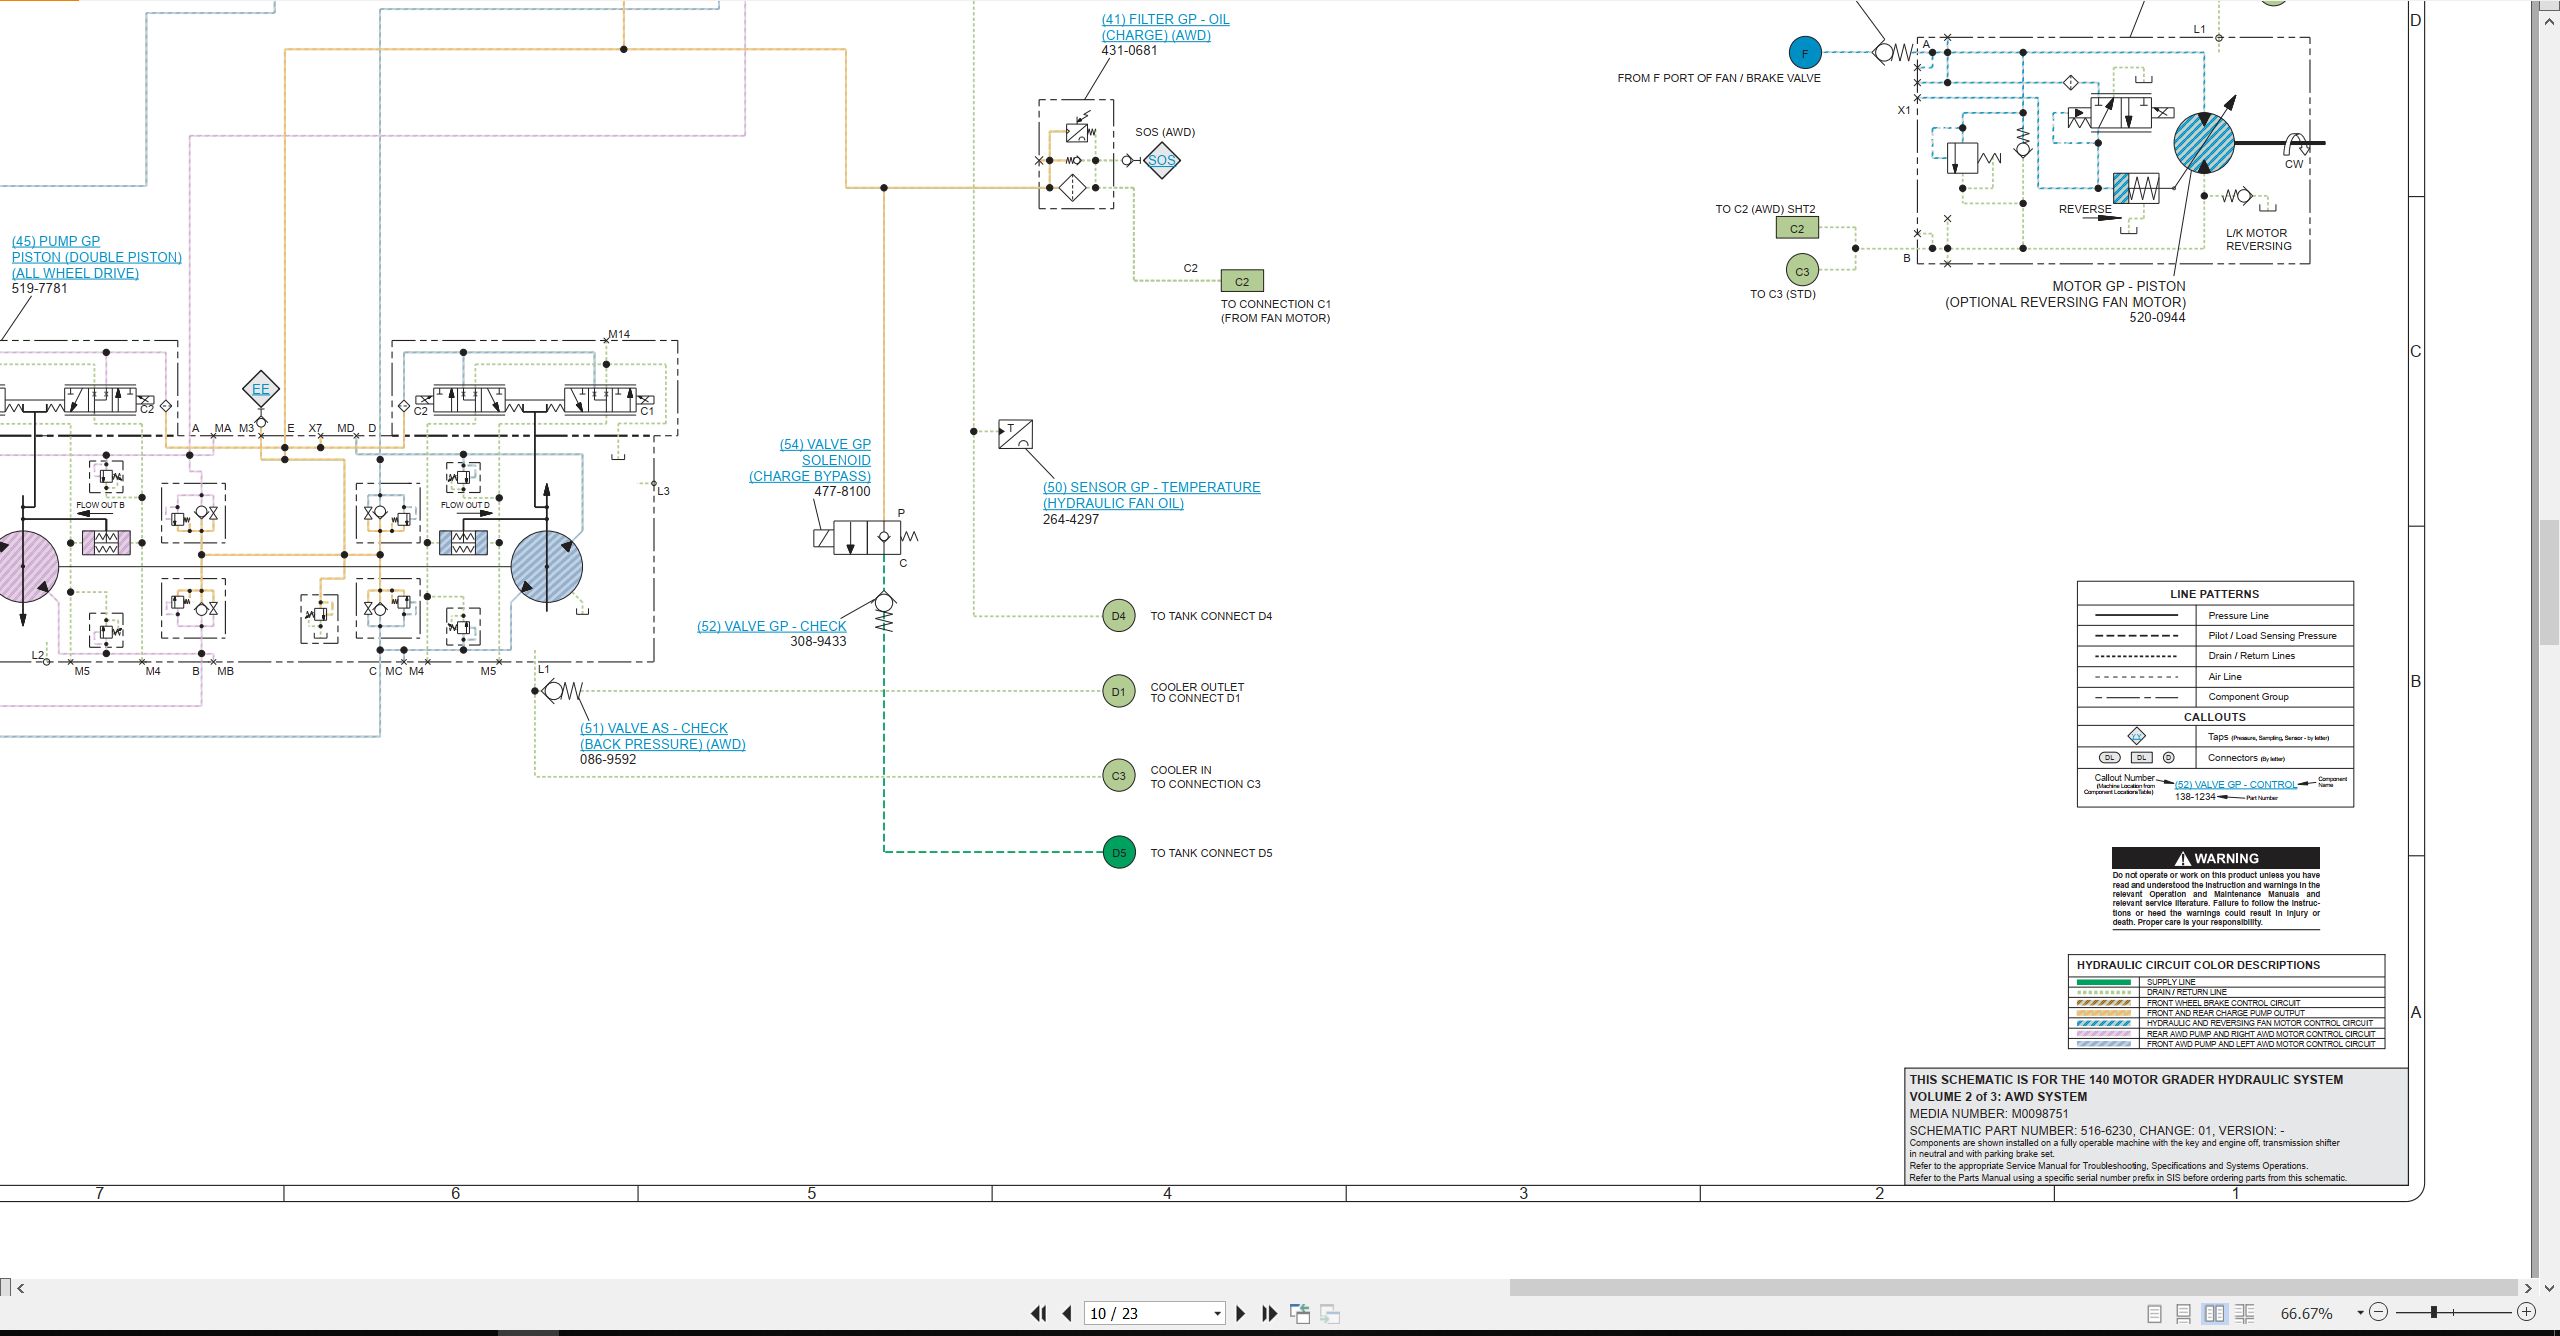Zoom out with the minus button
Screen dimensions: 2560x1336
[x=2378, y=1312]
